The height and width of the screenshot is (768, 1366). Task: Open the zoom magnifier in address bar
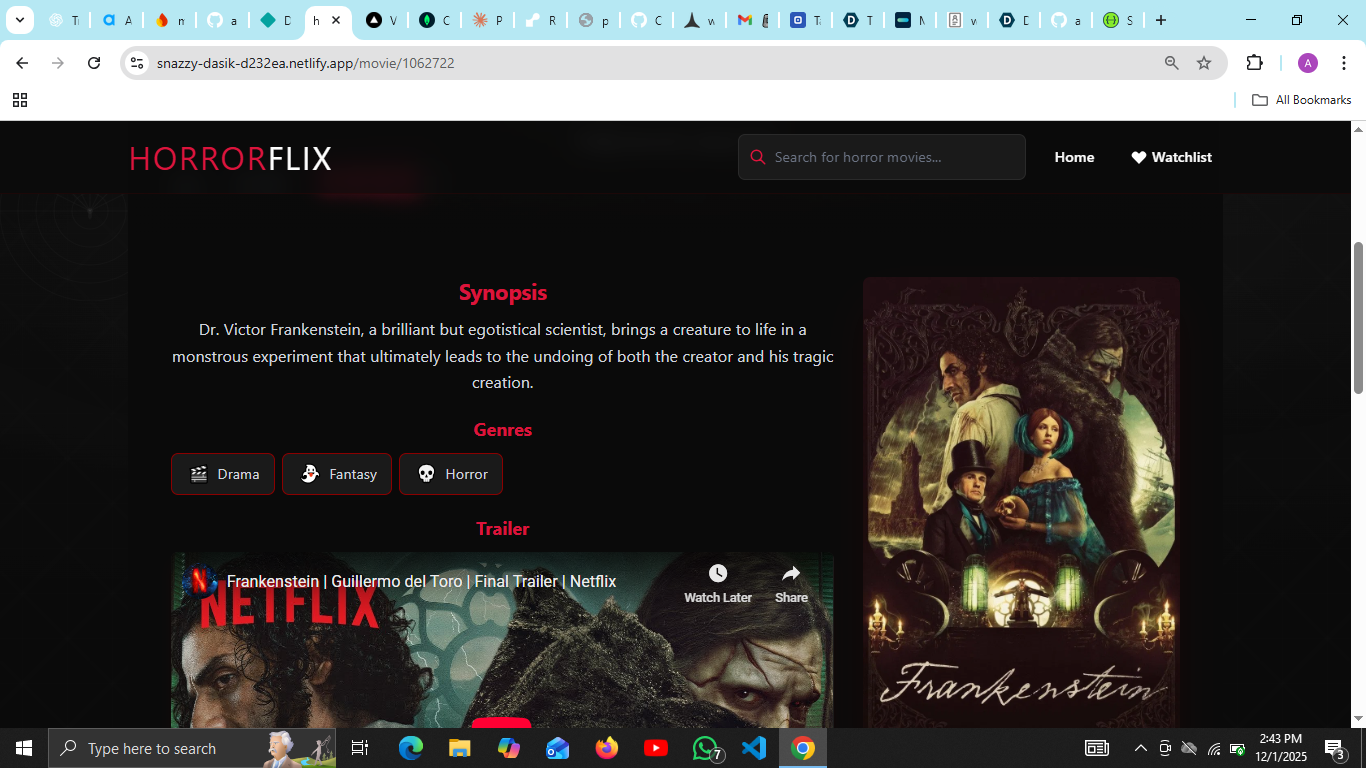point(1171,63)
